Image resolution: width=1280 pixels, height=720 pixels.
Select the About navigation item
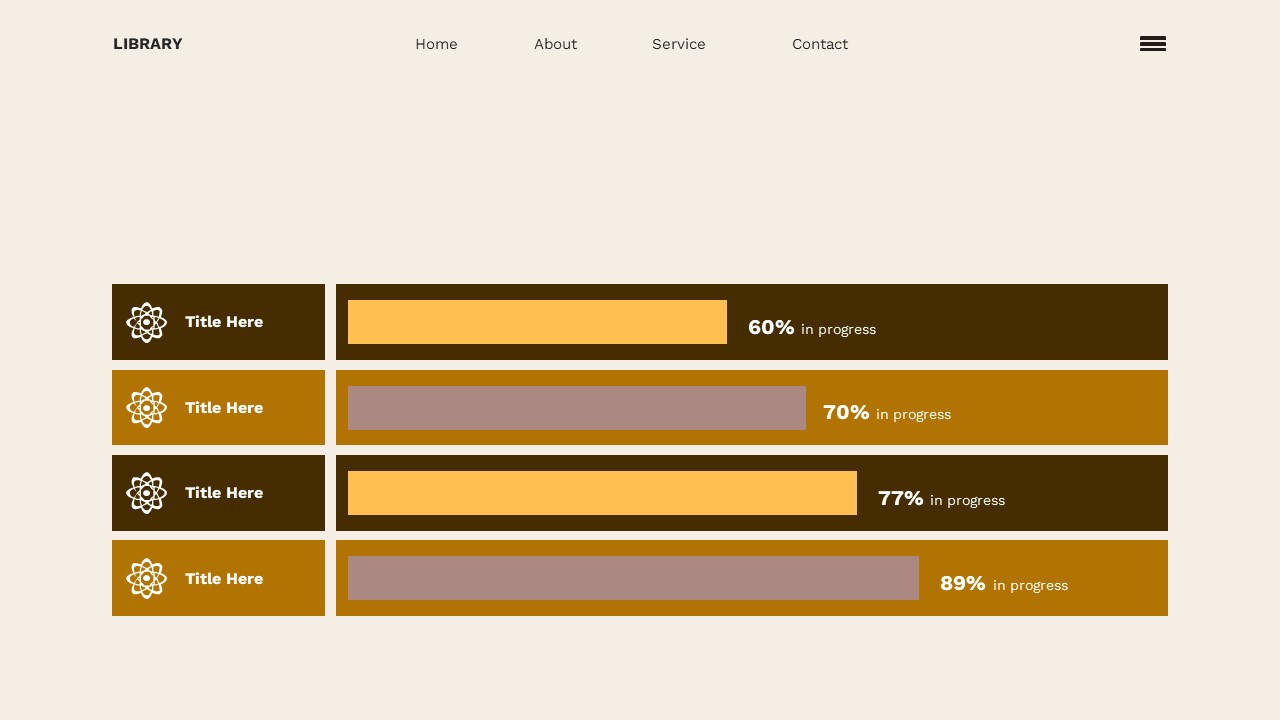[556, 44]
